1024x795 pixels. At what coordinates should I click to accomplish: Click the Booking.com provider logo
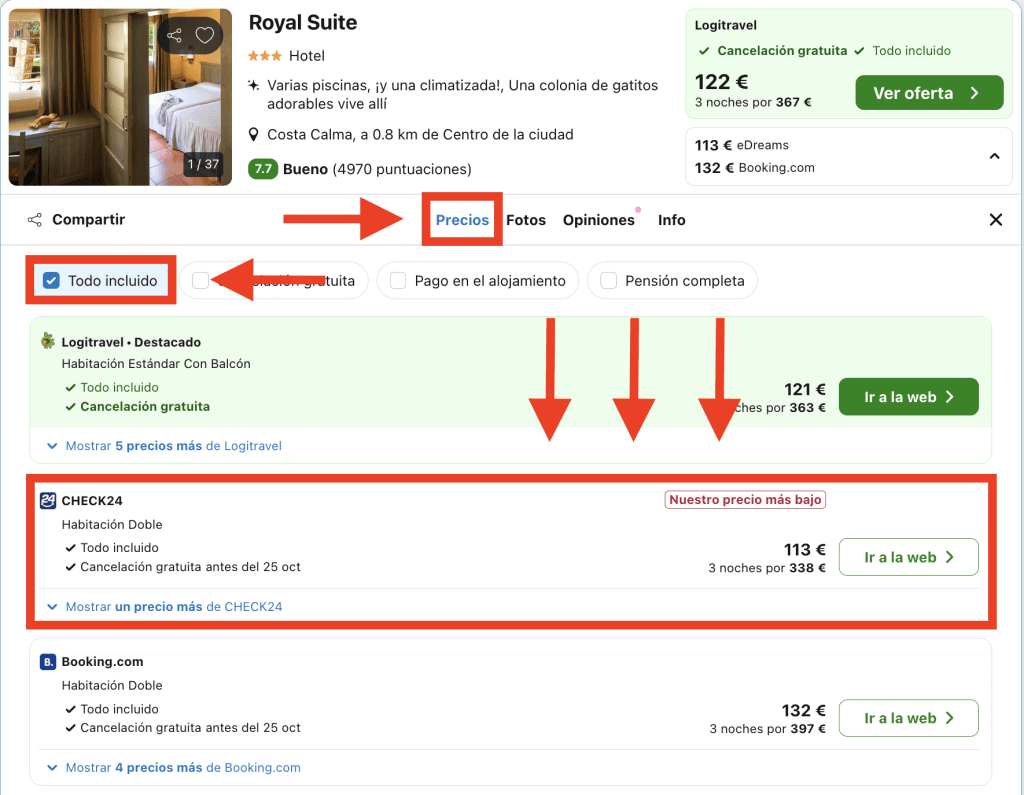pos(48,662)
